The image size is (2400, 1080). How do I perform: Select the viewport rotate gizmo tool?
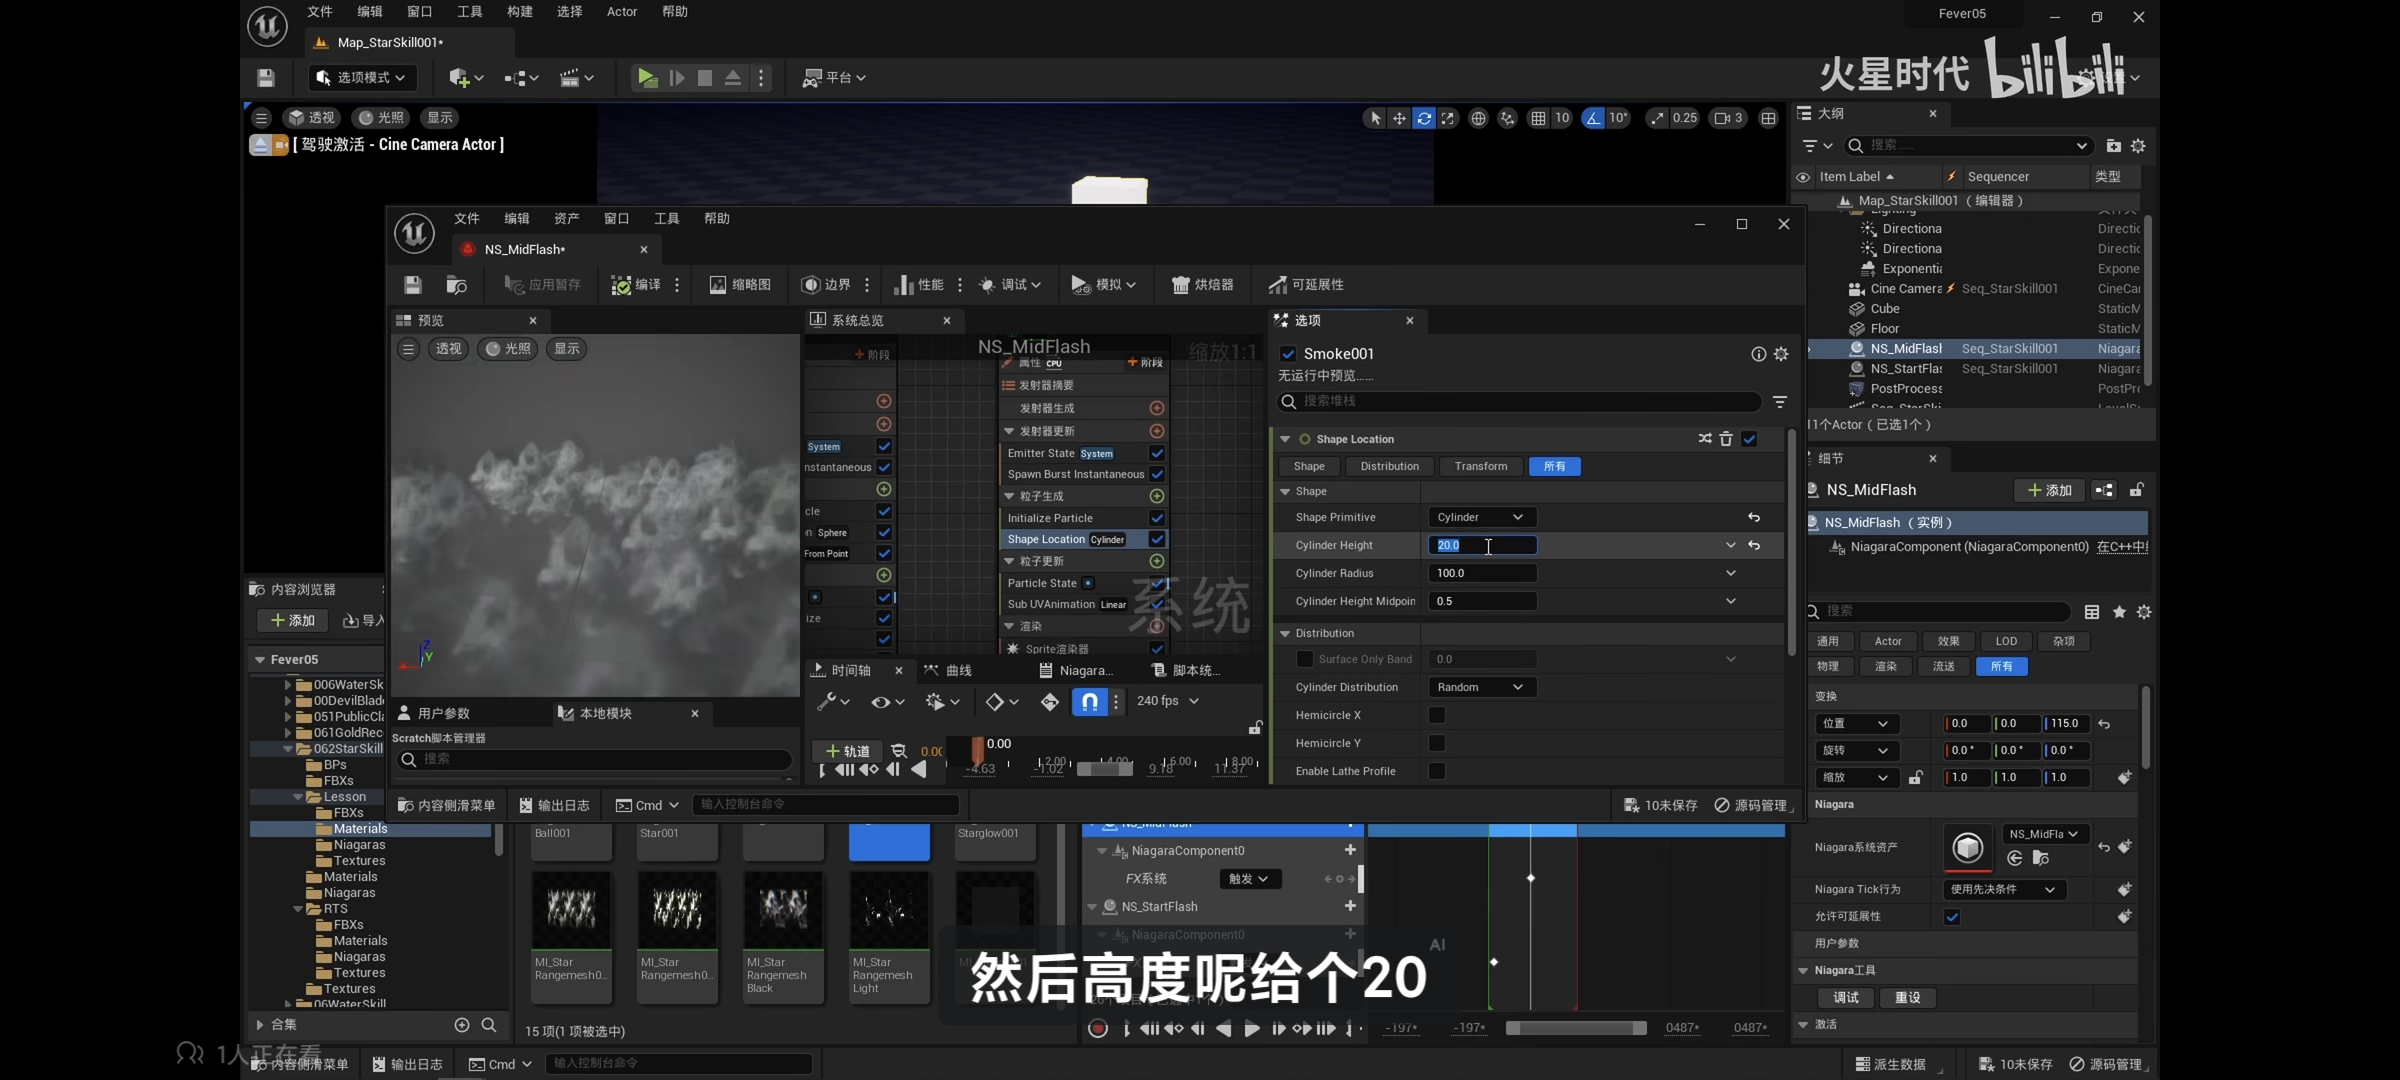click(x=1423, y=118)
